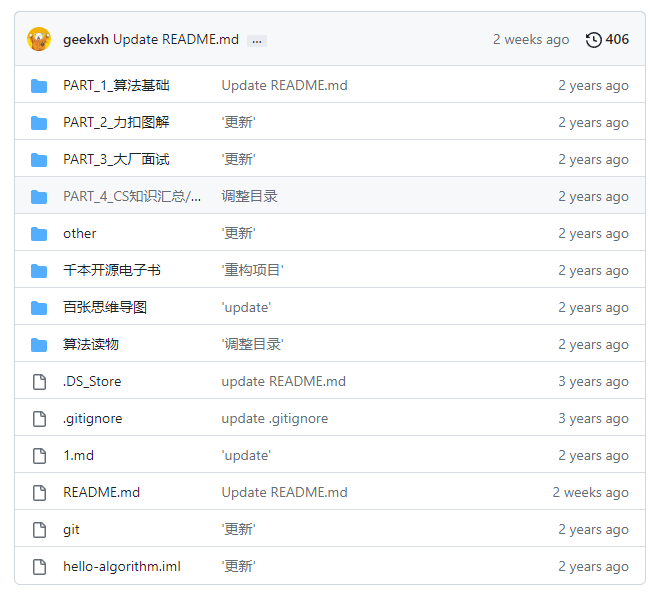Open 'Update README.md' commit in README.md row
Image resolution: width=653 pixels, height=596 pixels.
284,493
